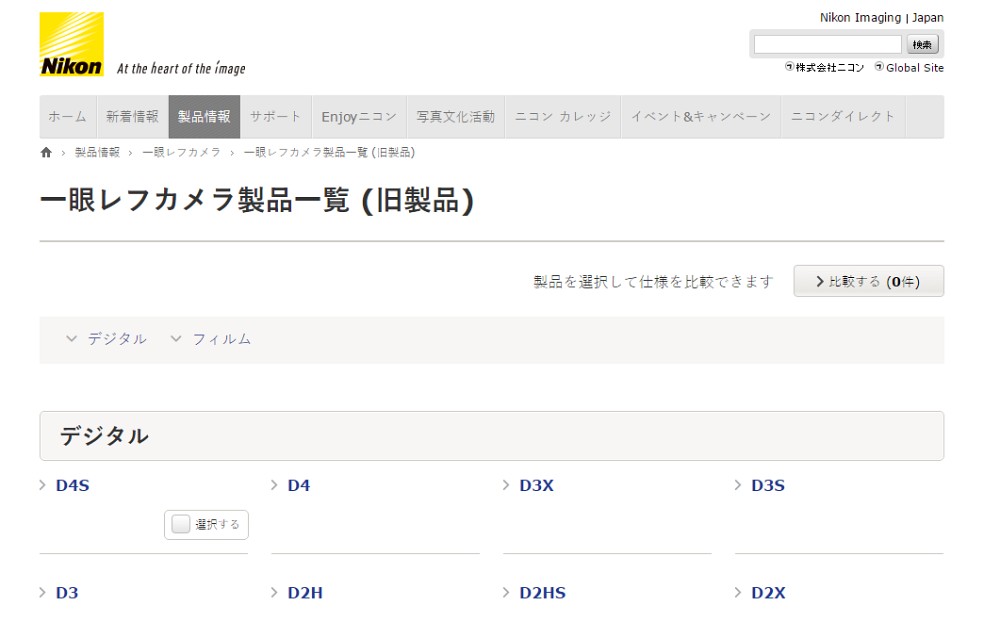Click the Nikon Imaging | Japan text

(881, 18)
